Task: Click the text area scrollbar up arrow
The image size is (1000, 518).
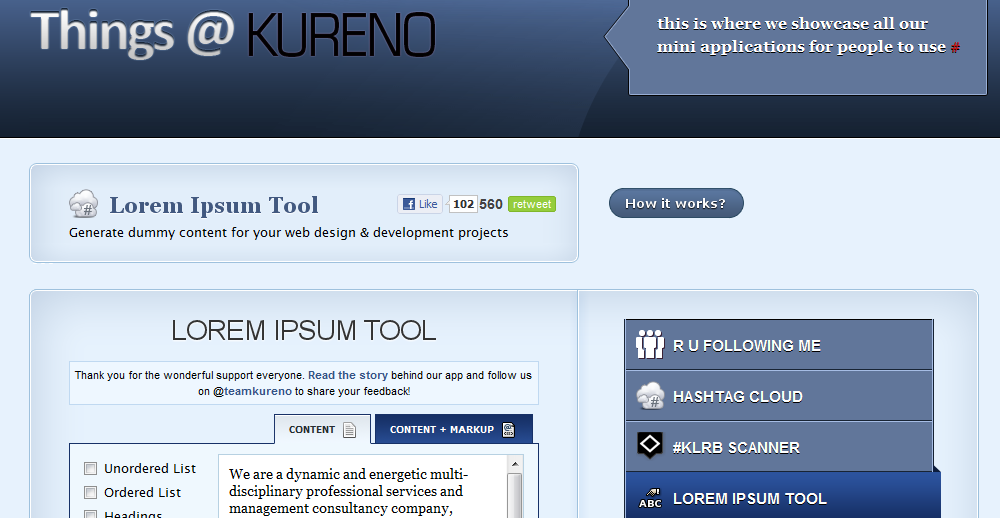Action: 515,464
